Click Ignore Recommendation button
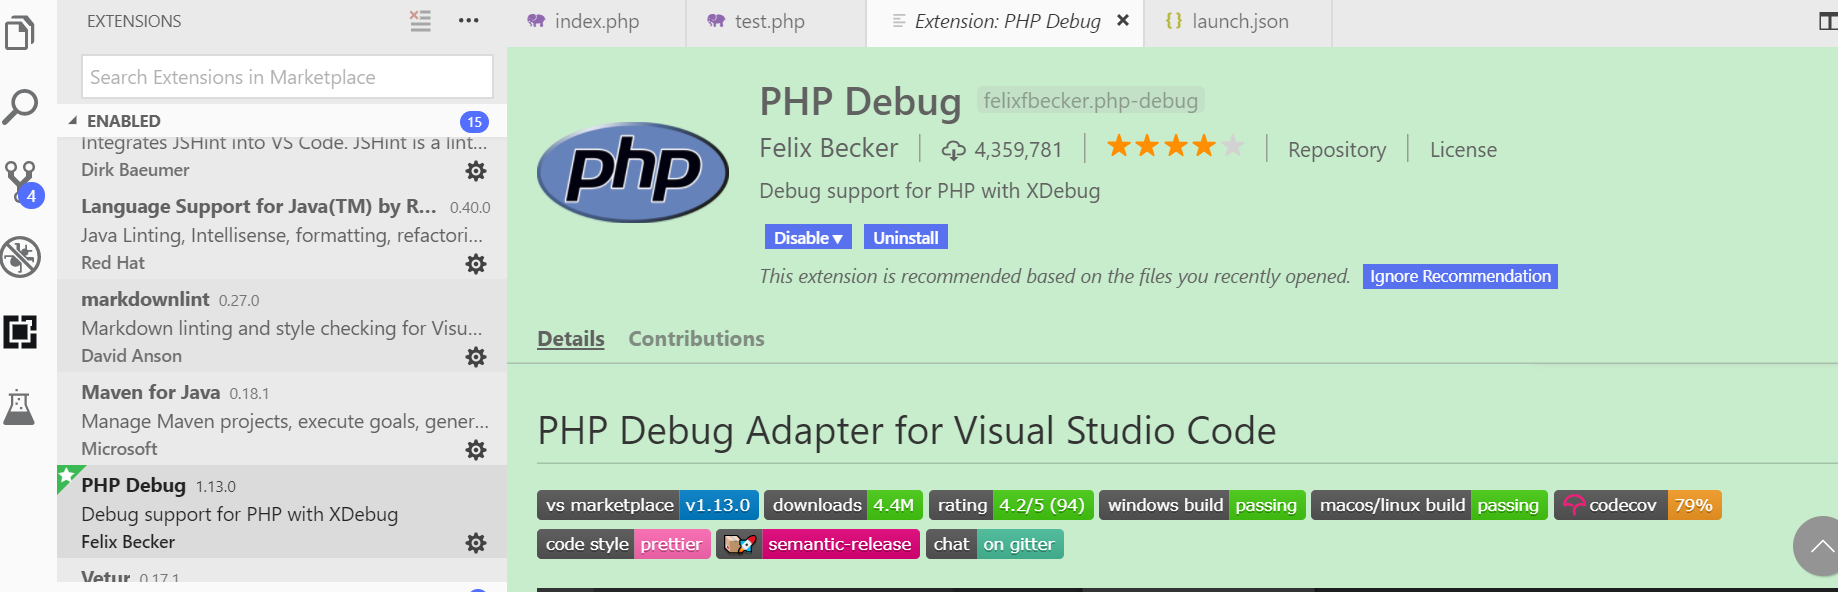The height and width of the screenshot is (592, 1838). pos(1460,277)
